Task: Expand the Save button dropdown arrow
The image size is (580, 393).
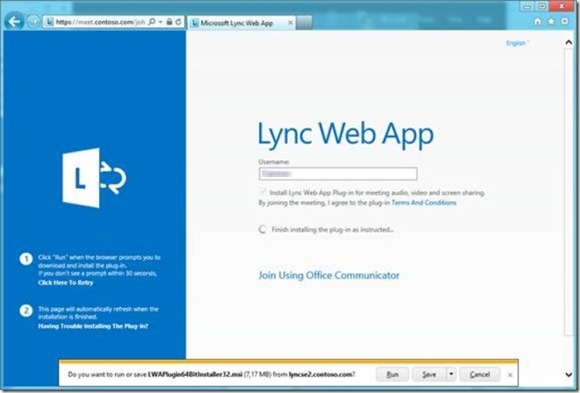Action: tap(451, 374)
